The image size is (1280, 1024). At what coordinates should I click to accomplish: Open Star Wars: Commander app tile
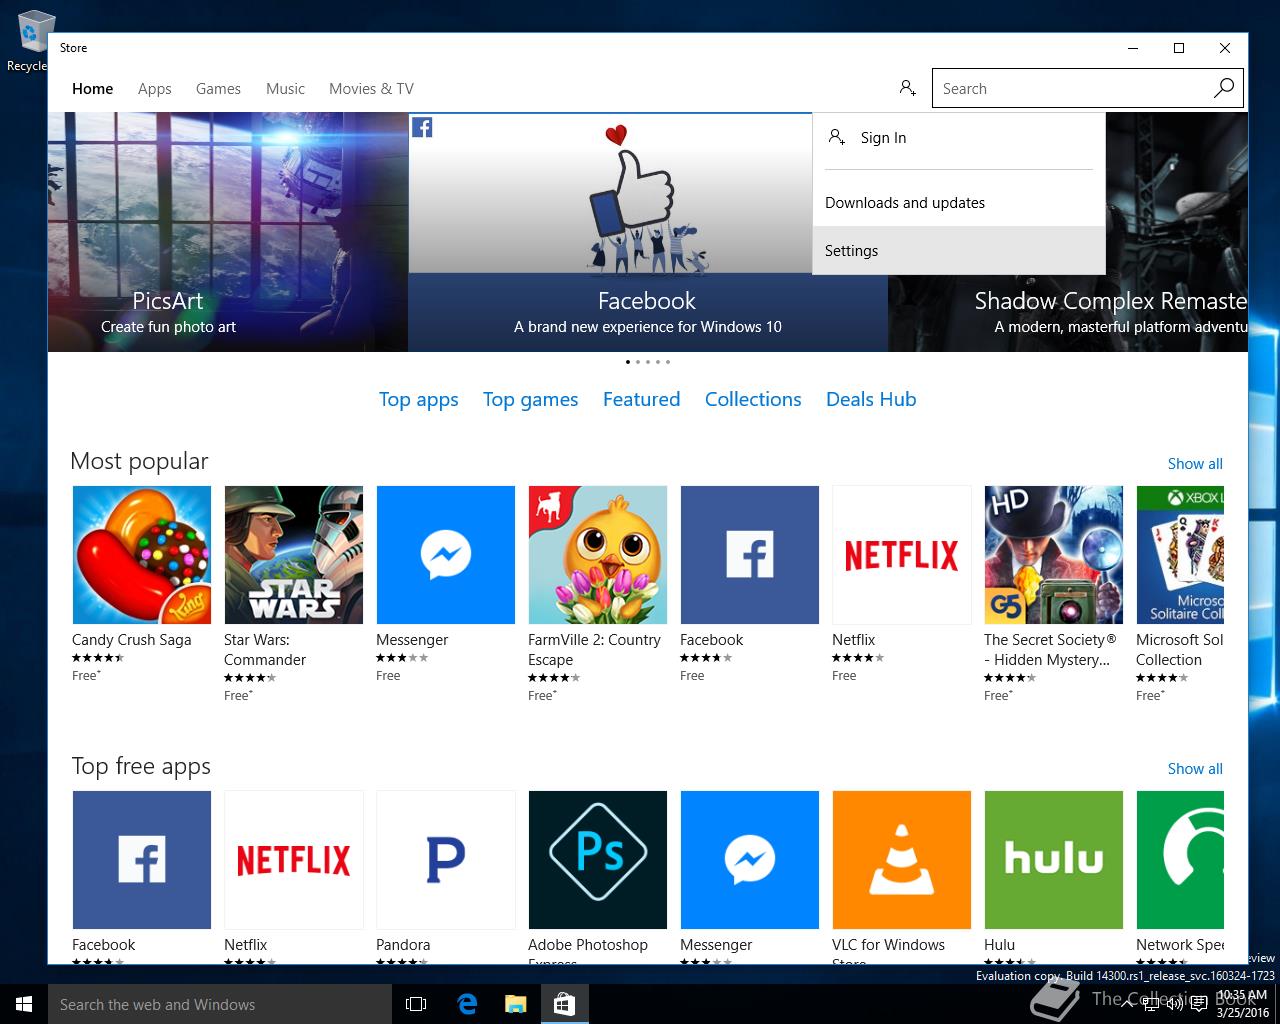point(294,555)
